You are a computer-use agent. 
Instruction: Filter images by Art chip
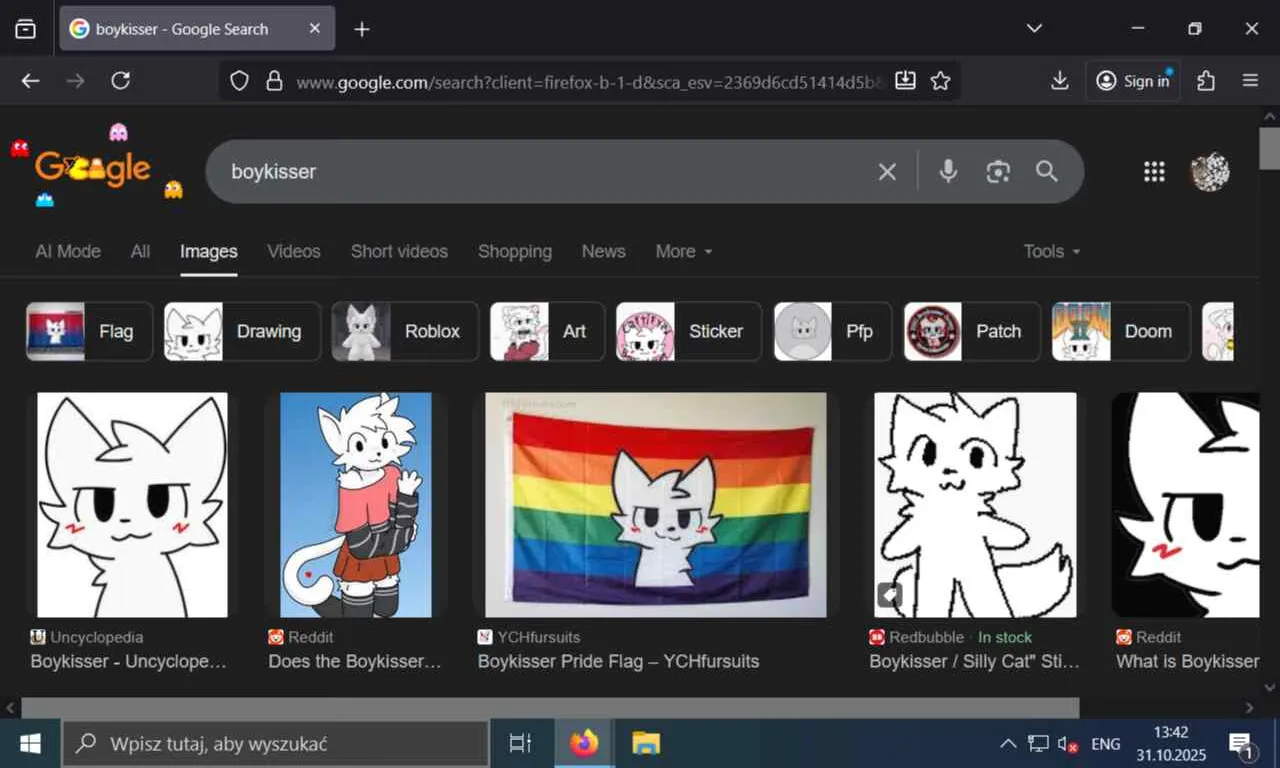tap(547, 331)
